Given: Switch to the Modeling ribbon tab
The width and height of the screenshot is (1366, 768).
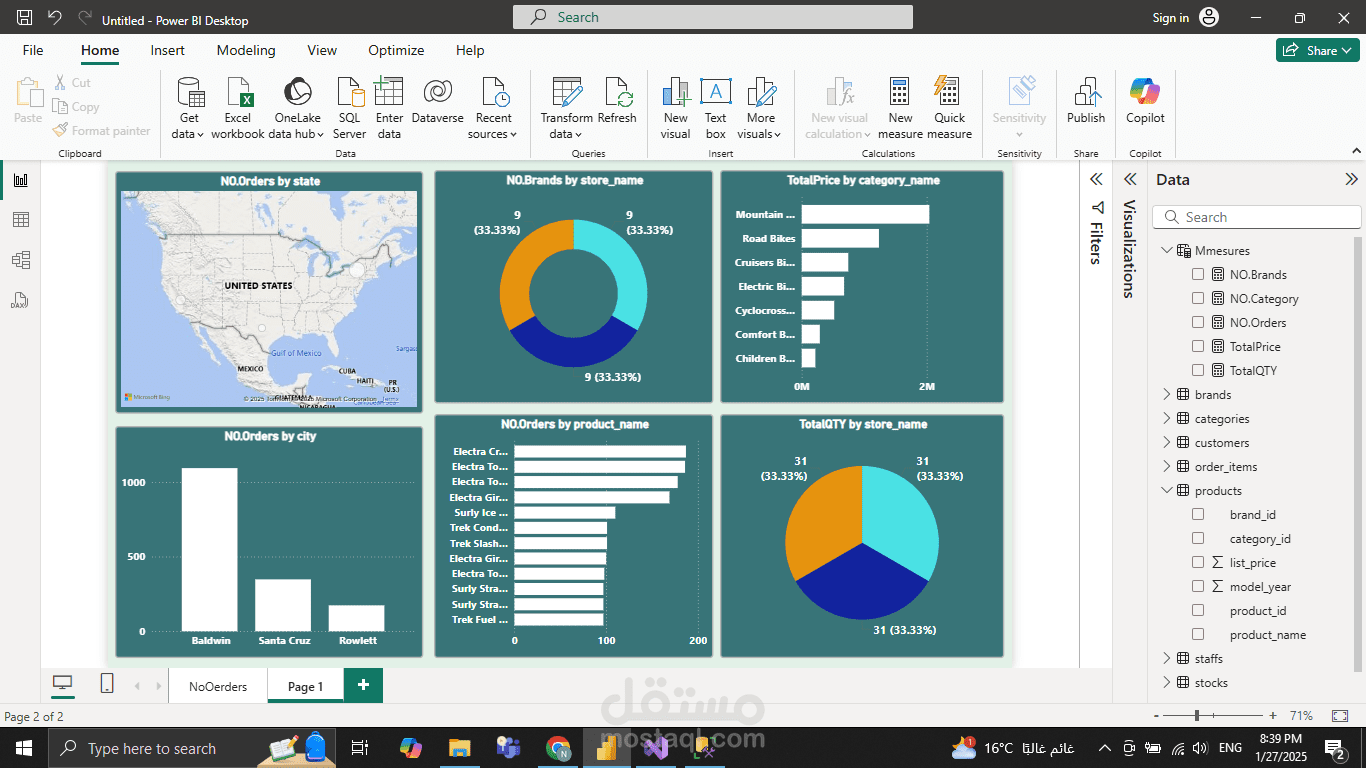Looking at the screenshot, I should tap(246, 50).
